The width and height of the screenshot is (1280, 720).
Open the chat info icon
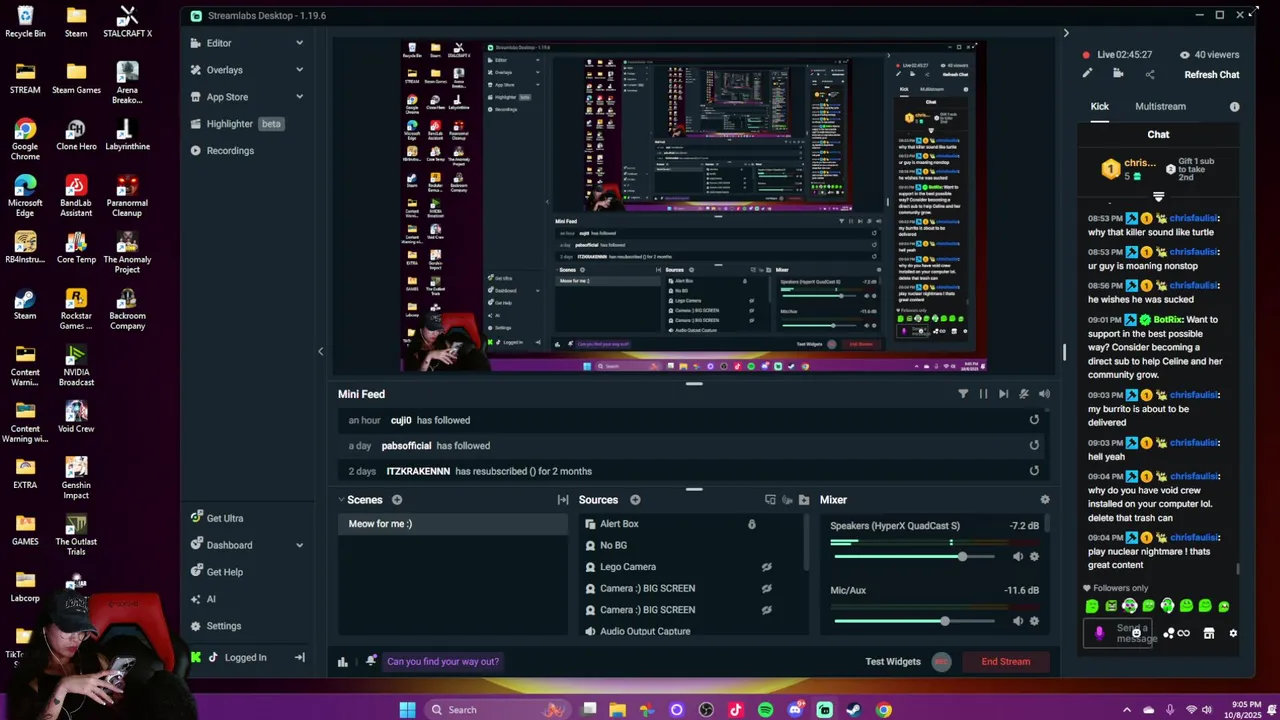pyautogui.click(x=1234, y=107)
